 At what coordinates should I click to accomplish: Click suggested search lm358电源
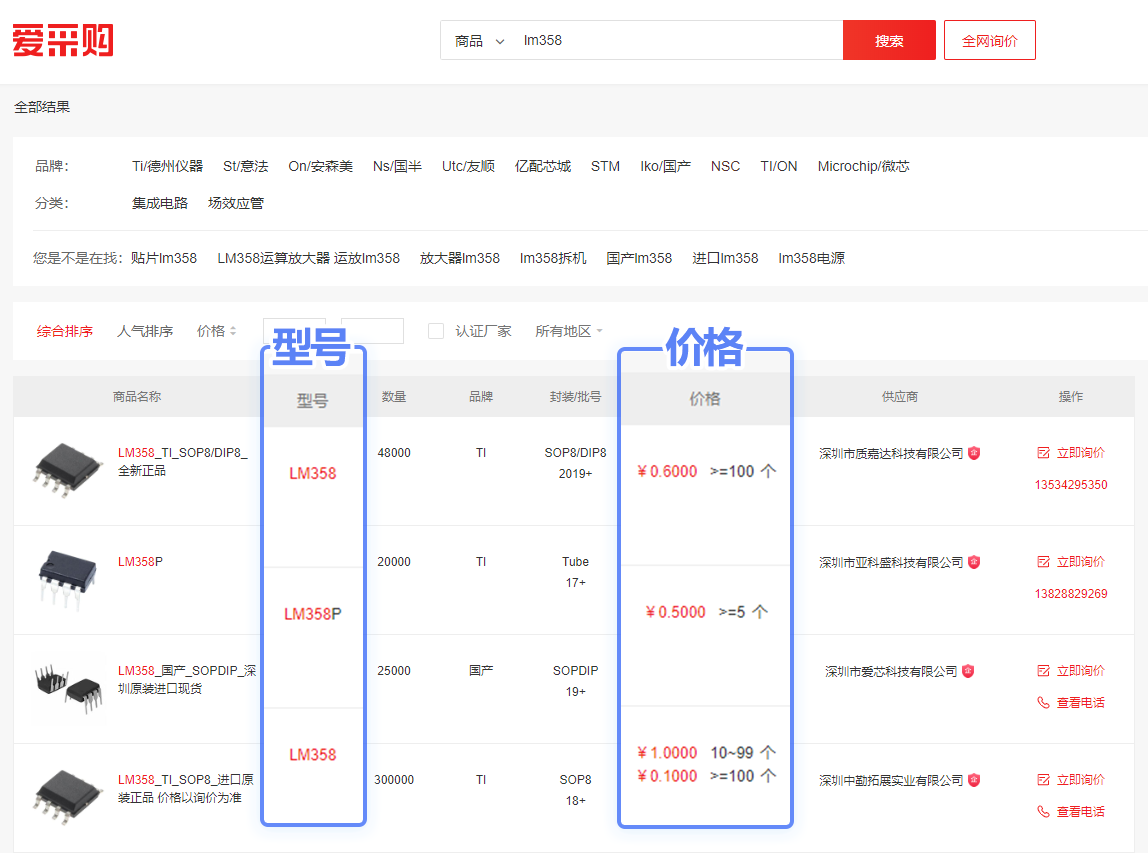pos(811,258)
